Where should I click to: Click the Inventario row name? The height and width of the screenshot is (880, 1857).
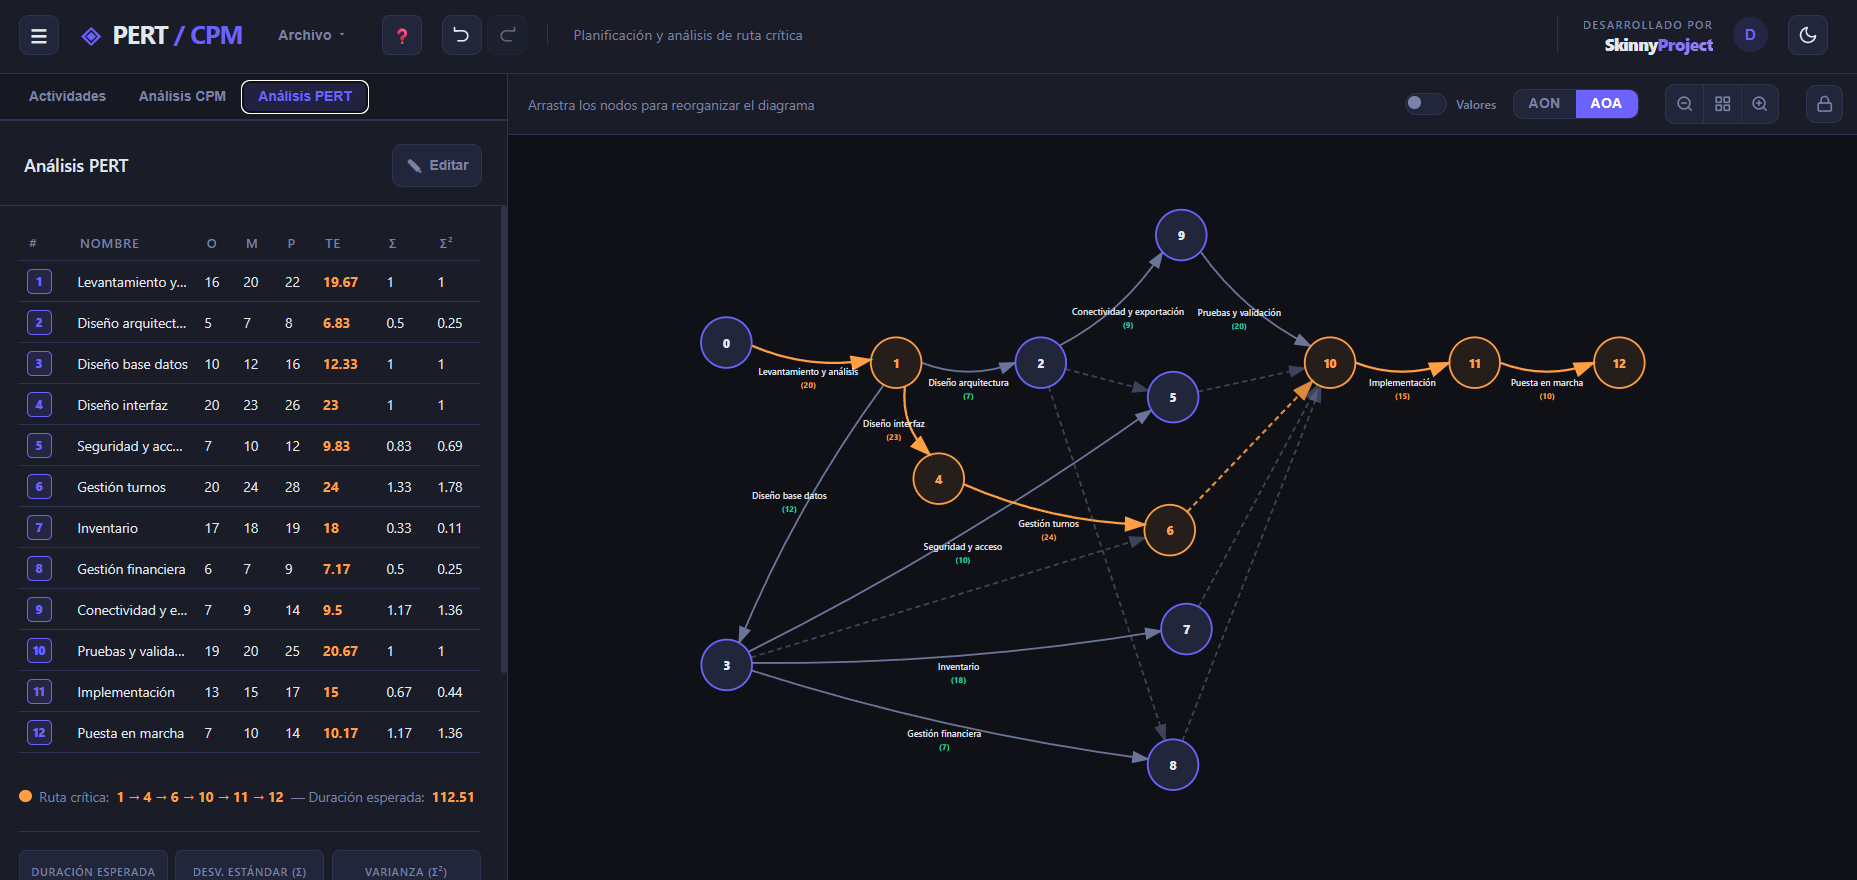pyautogui.click(x=107, y=528)
